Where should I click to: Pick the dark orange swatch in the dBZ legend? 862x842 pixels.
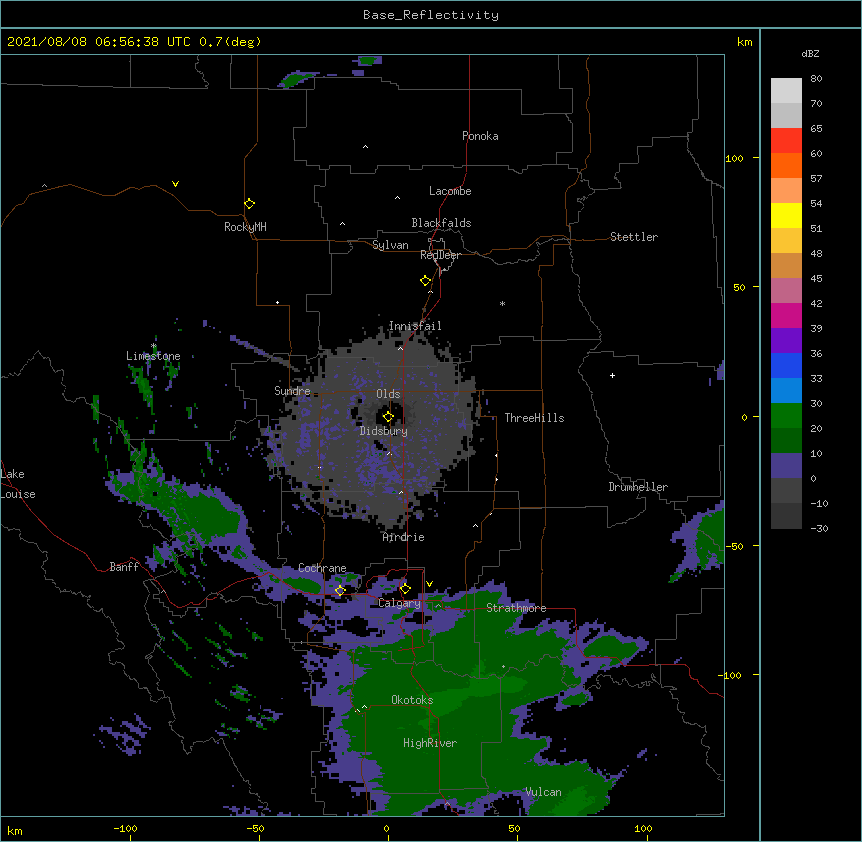pyautogui.click(x=786, y=165)
